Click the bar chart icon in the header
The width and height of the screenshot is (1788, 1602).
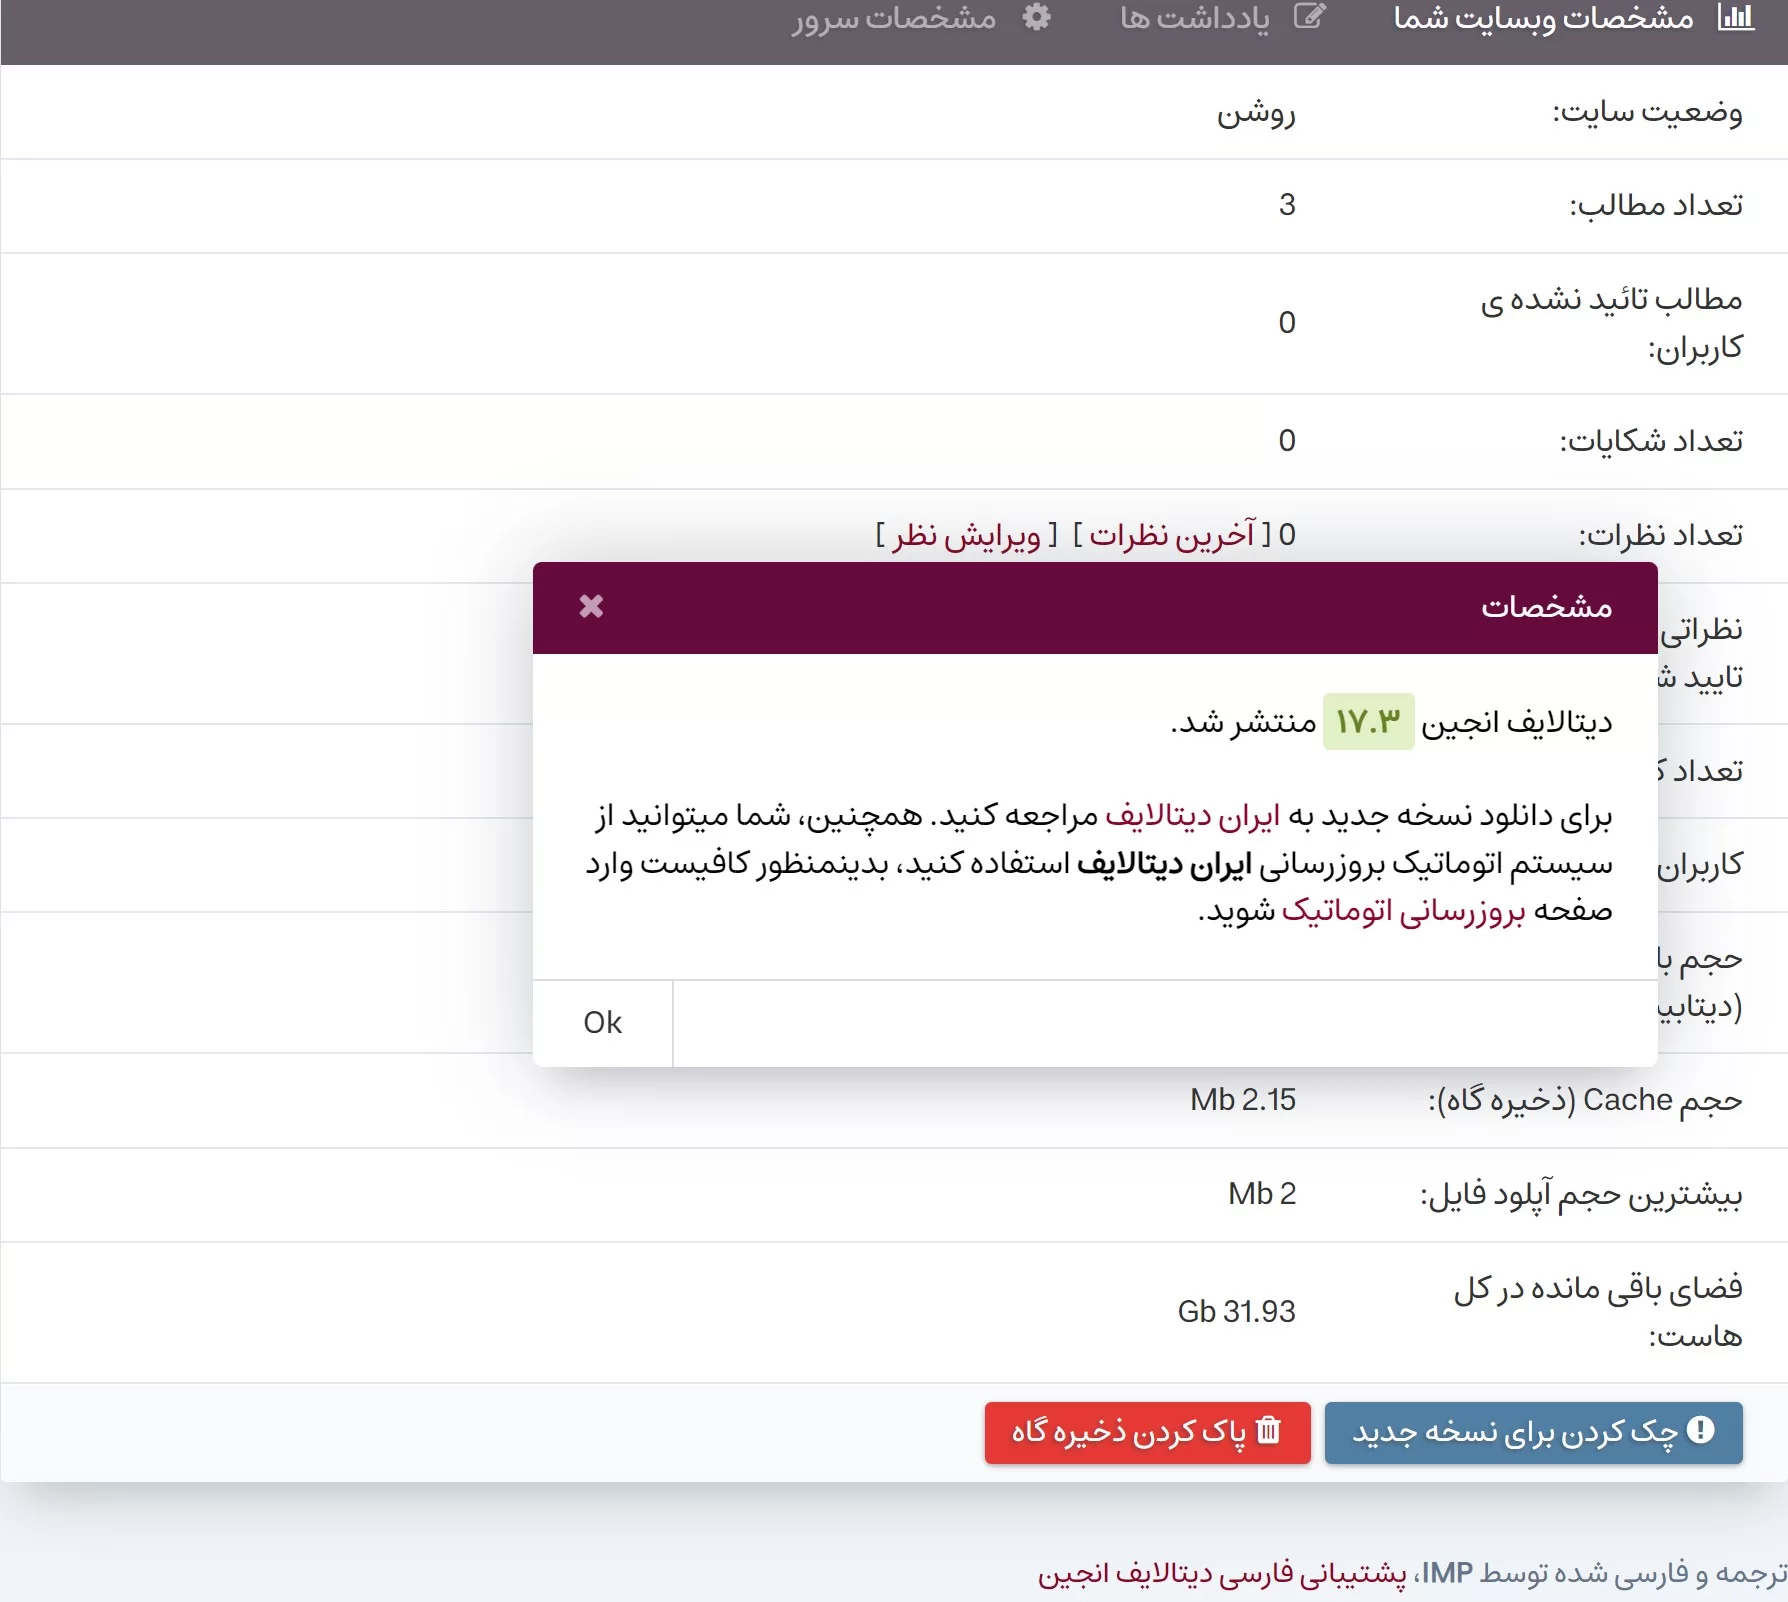pos(1735,17)
